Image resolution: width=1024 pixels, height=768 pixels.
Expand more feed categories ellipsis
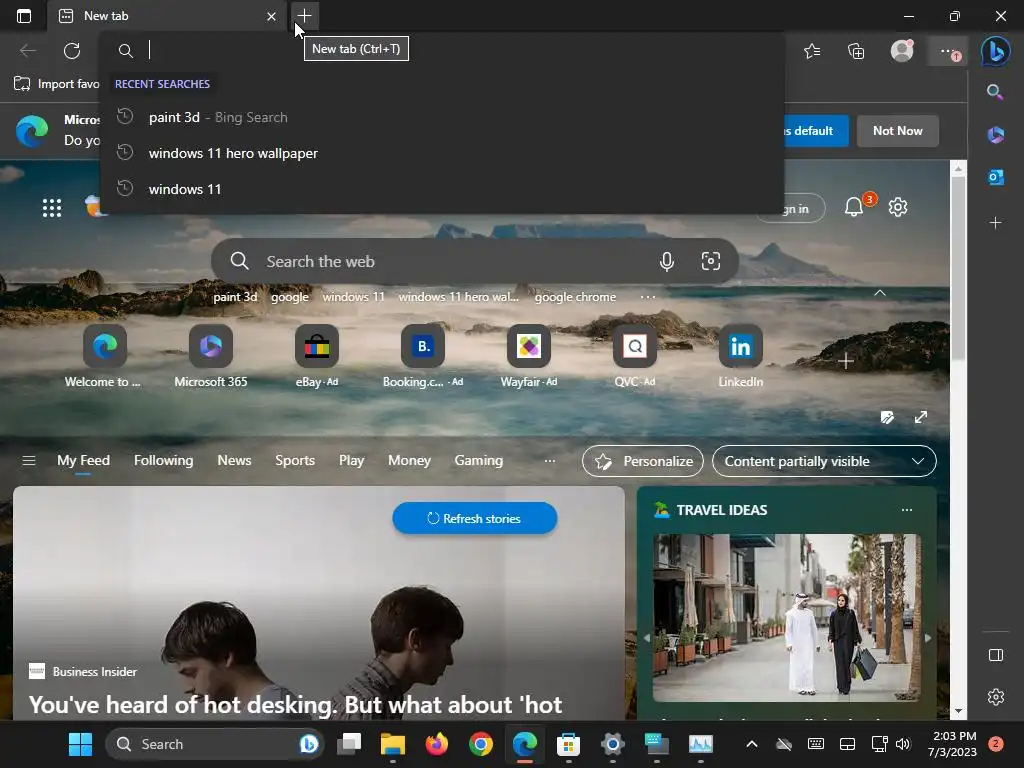550,460
